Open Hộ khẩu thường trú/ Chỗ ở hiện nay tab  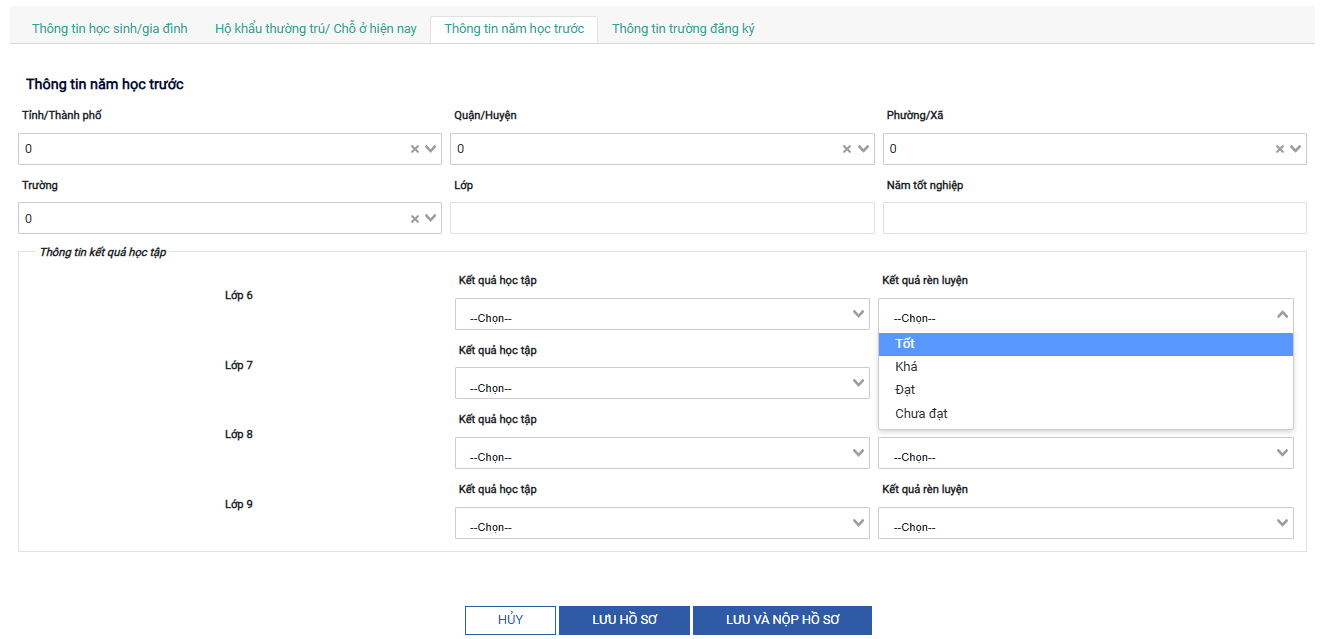tap(316, 29)
